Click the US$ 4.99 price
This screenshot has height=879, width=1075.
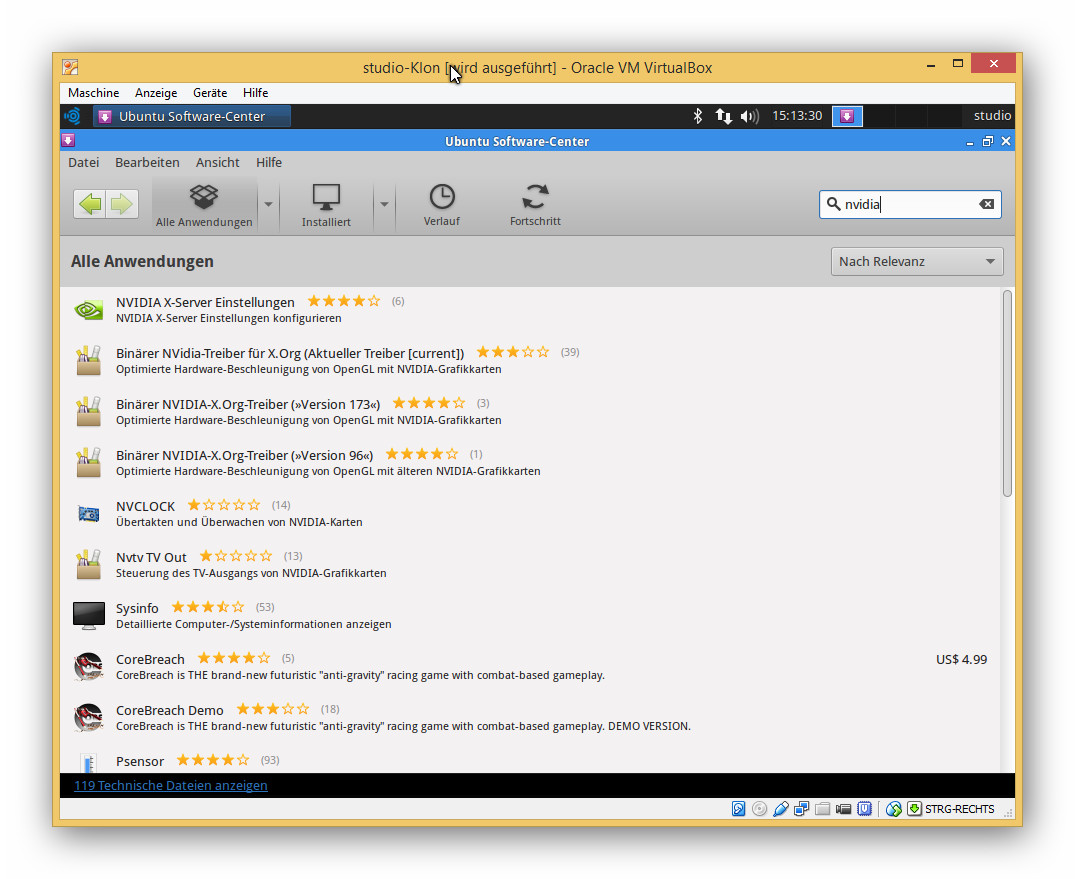coord(961,660)
